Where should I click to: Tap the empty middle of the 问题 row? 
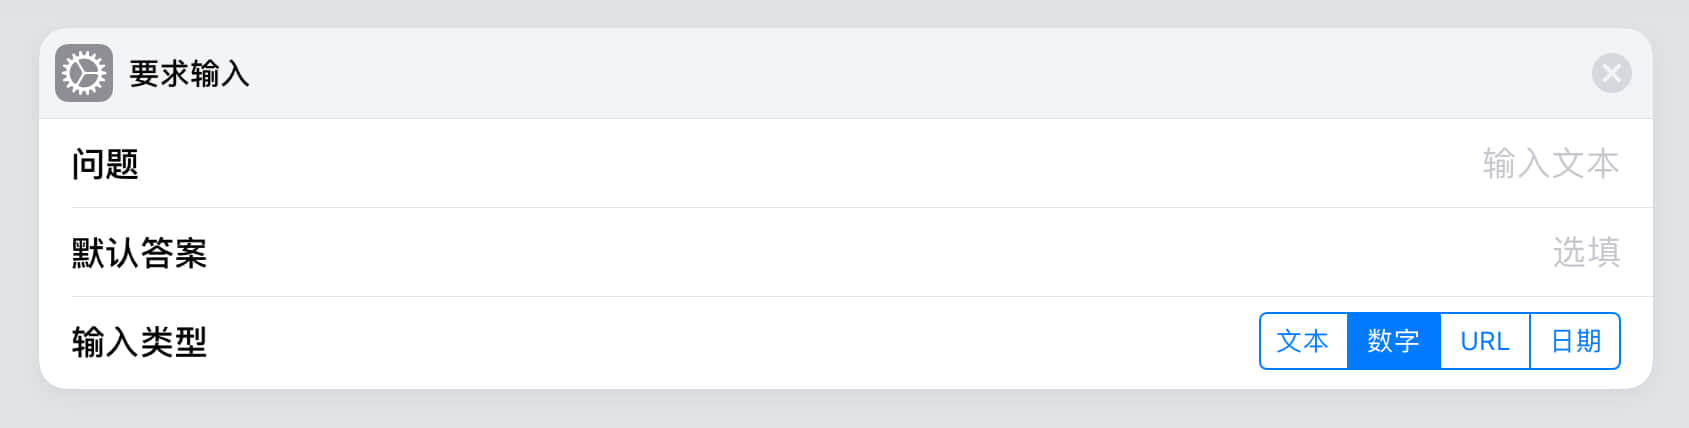click(800, 164)
